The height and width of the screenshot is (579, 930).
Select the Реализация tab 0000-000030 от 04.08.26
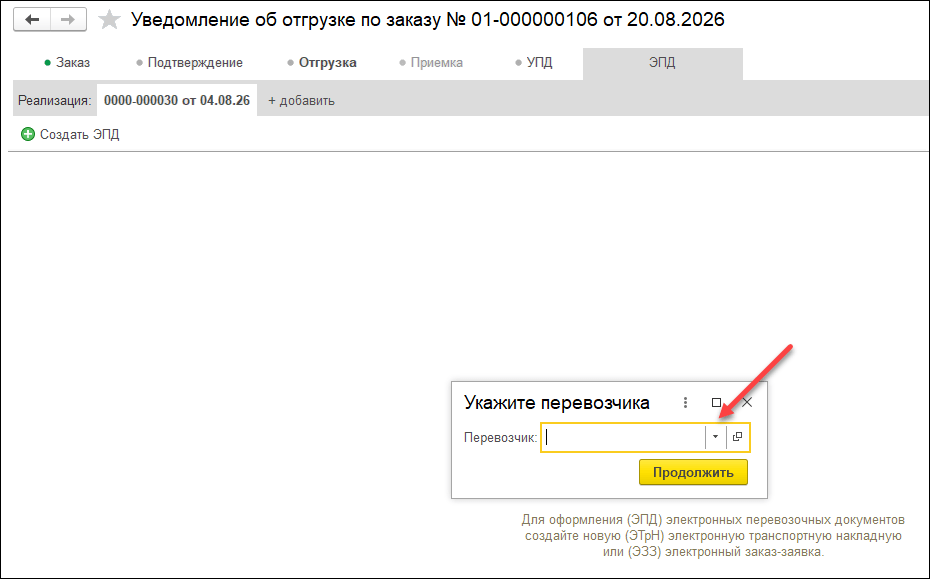pyautogui.click(x=177, y=100)
